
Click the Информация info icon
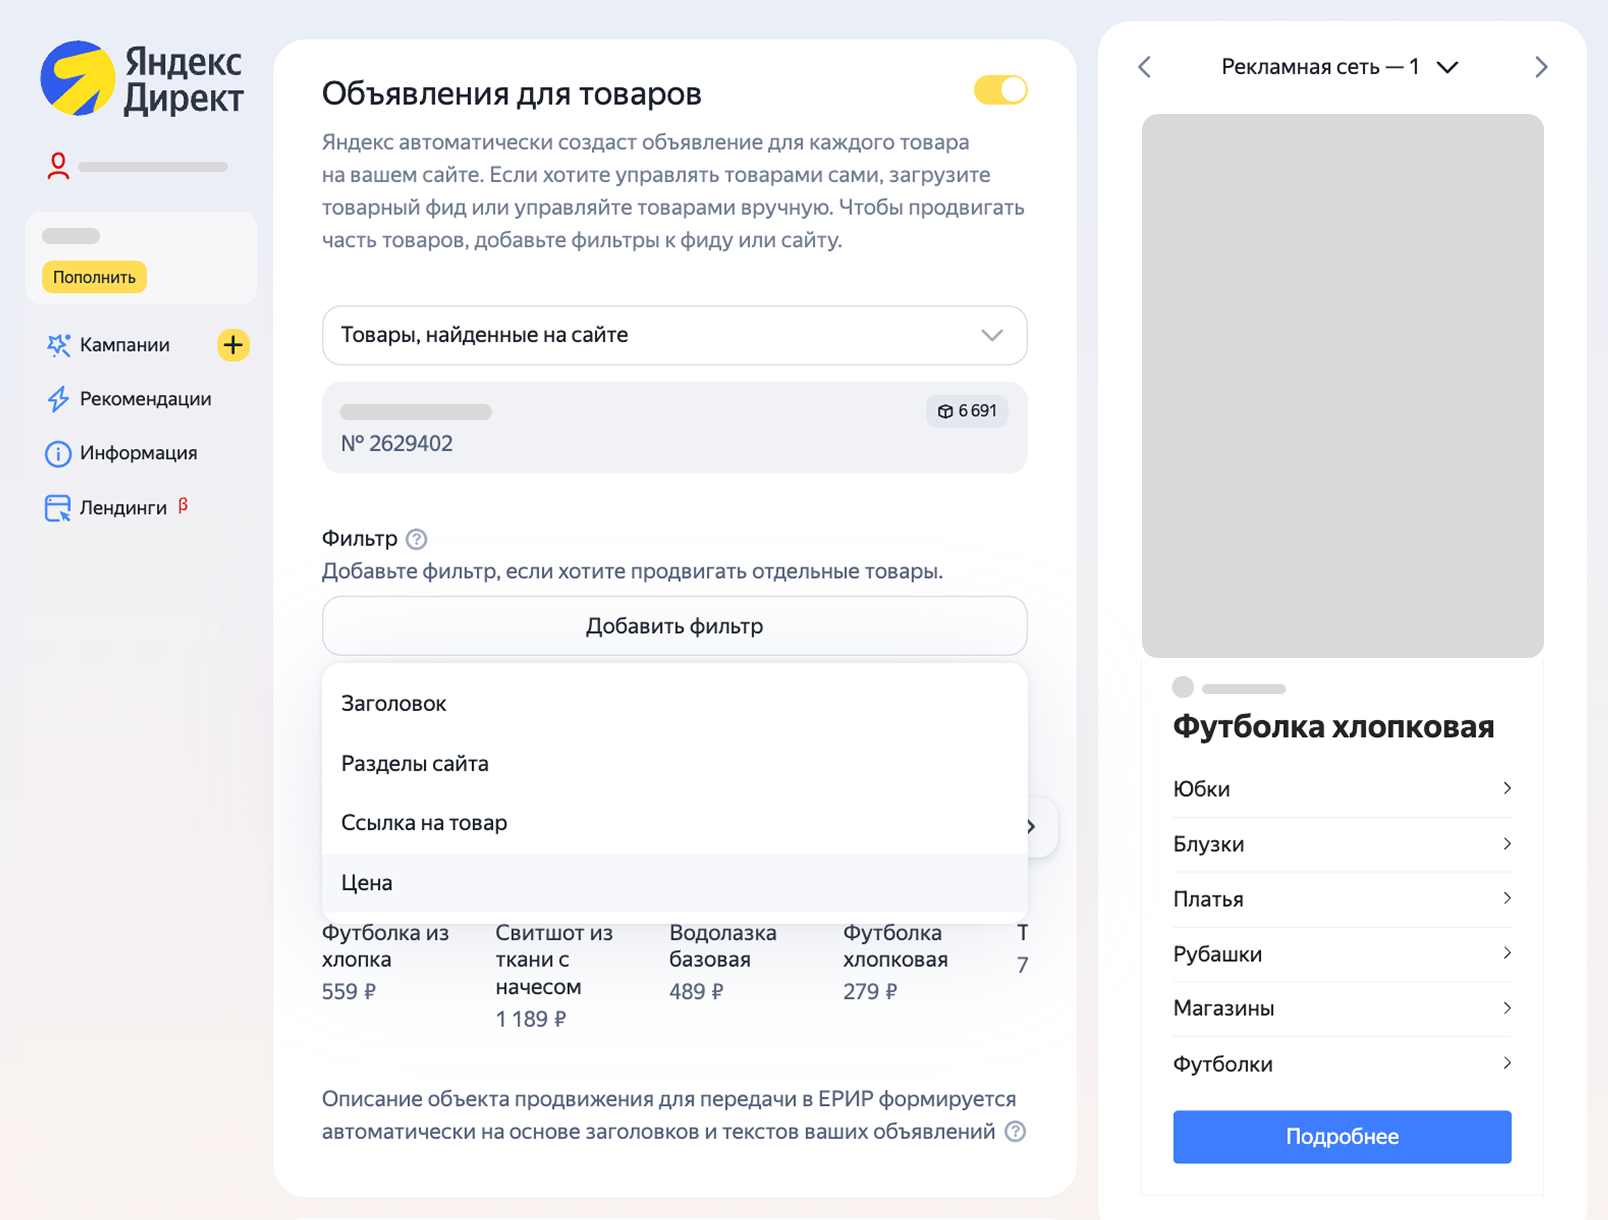(57, 452)
